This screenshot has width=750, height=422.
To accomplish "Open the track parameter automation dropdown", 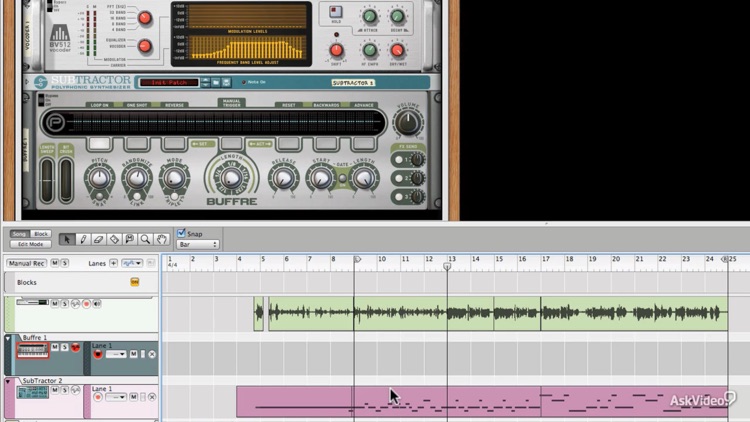I will [x=132, y=263].
